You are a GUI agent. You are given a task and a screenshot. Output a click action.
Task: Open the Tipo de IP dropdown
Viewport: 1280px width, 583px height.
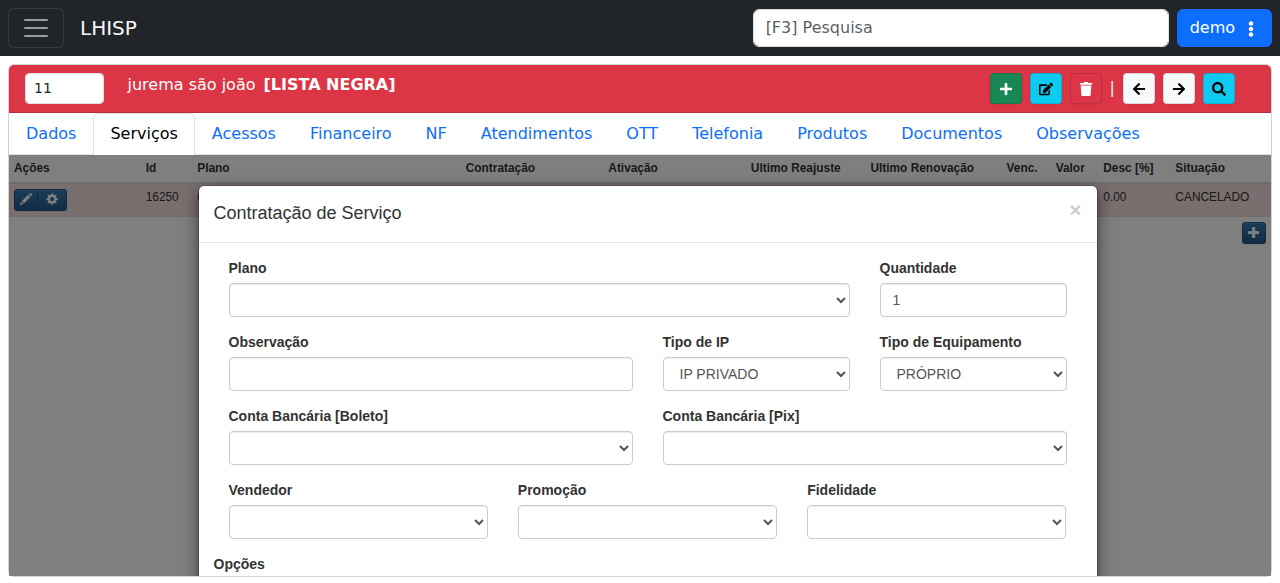[x=756, y=374]
